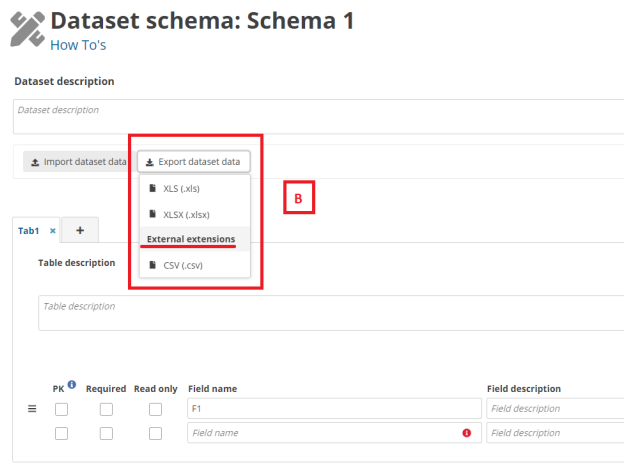The image size is (642, 472).
Task: Choose XLSX (.xlsx) export option
Action: (187, 214)
